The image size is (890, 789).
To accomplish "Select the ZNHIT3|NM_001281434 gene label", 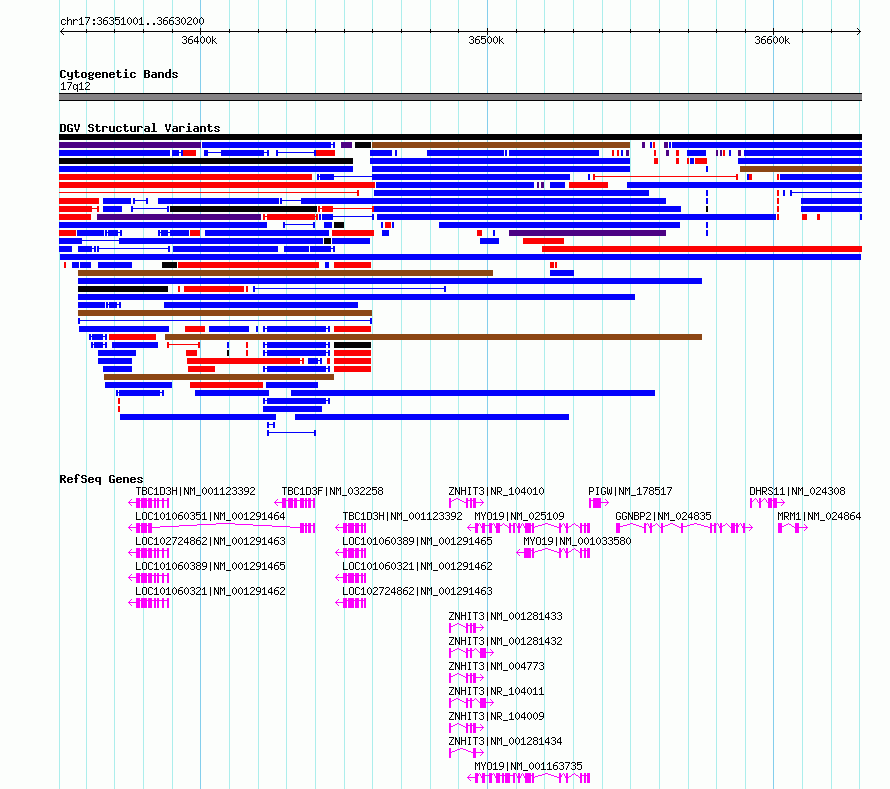I will pos(505,741).
